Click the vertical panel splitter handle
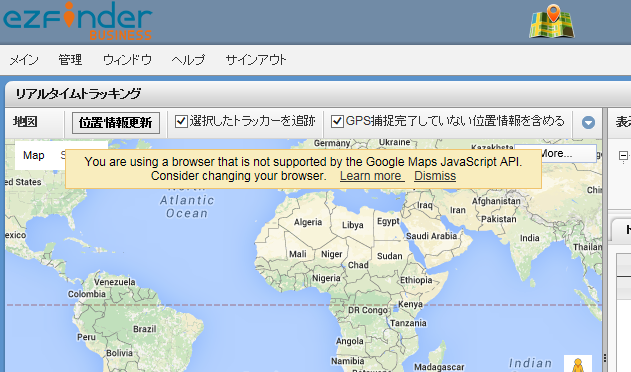Screen dimensions: 631x372 pyautogui.click(x=604, y=358)
